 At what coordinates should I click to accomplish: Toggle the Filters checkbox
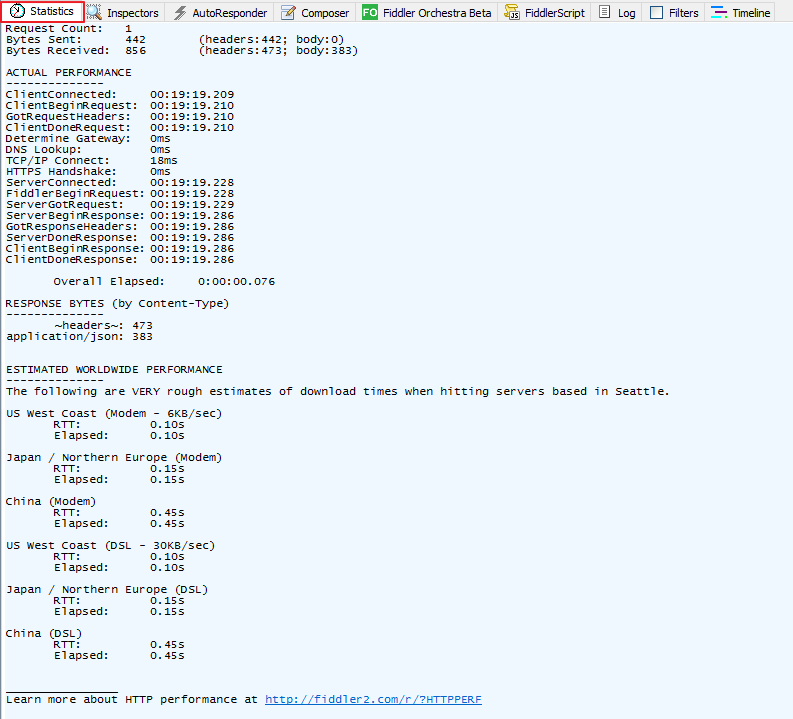pos(656,13)
